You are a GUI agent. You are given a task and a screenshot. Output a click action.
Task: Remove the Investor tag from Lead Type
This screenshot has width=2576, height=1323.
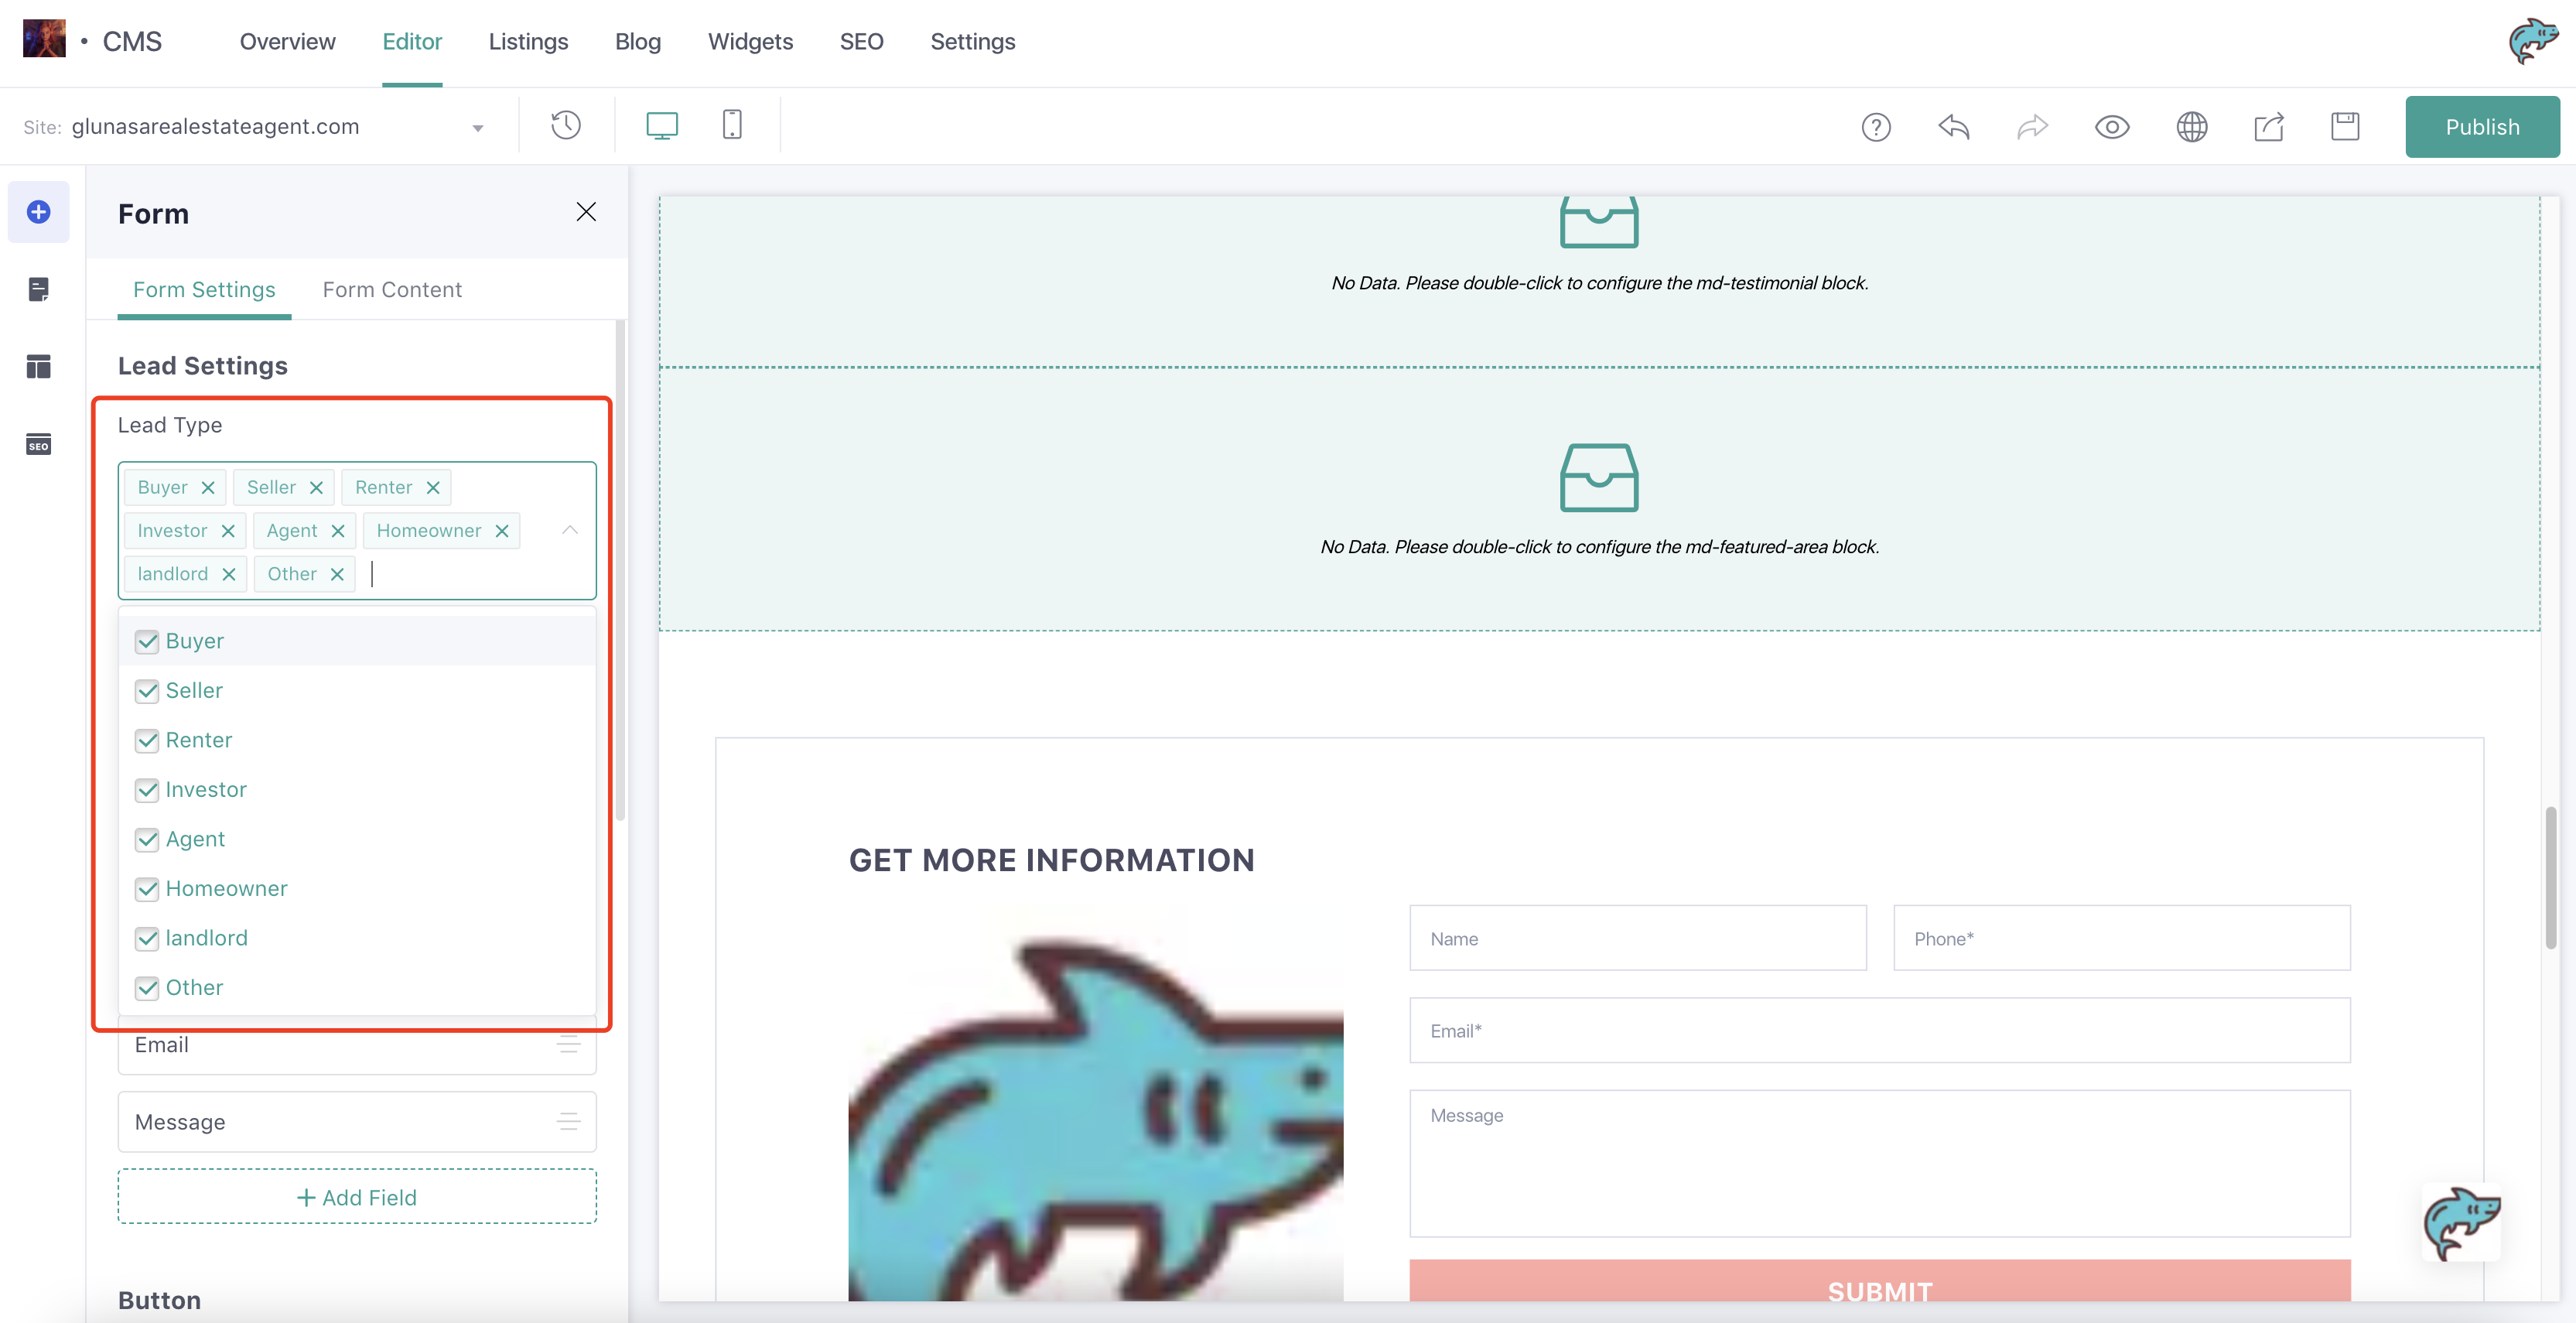point(228,531)
